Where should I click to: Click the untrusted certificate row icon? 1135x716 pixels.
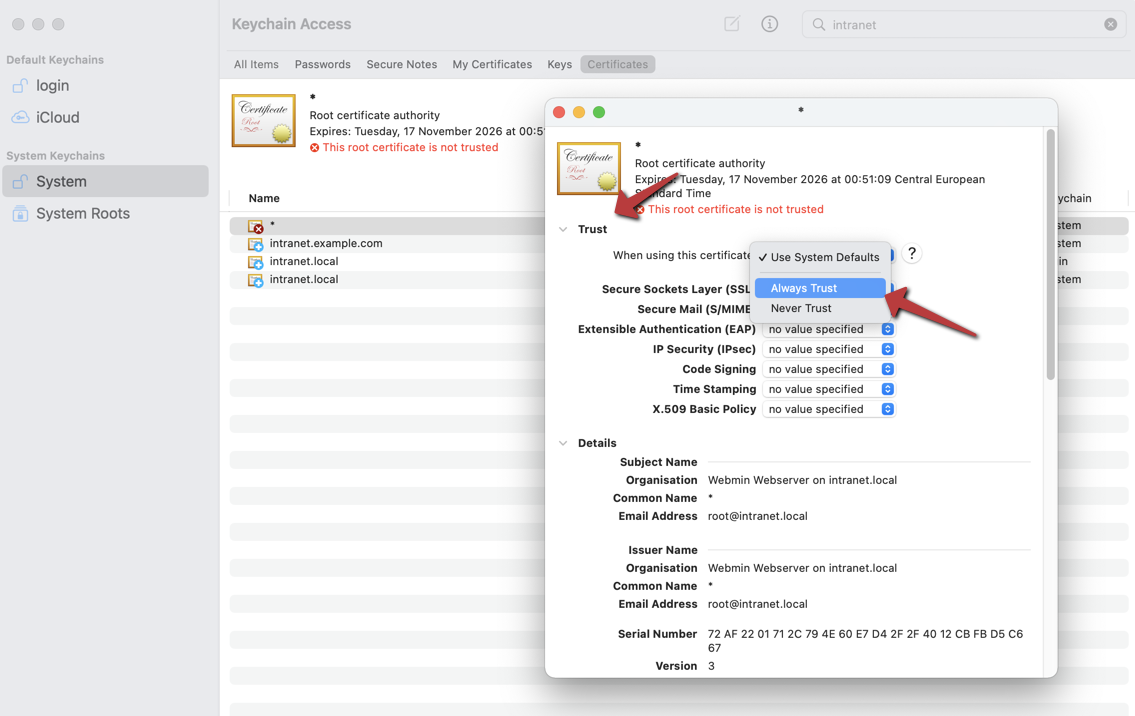[x=256, y=226]
